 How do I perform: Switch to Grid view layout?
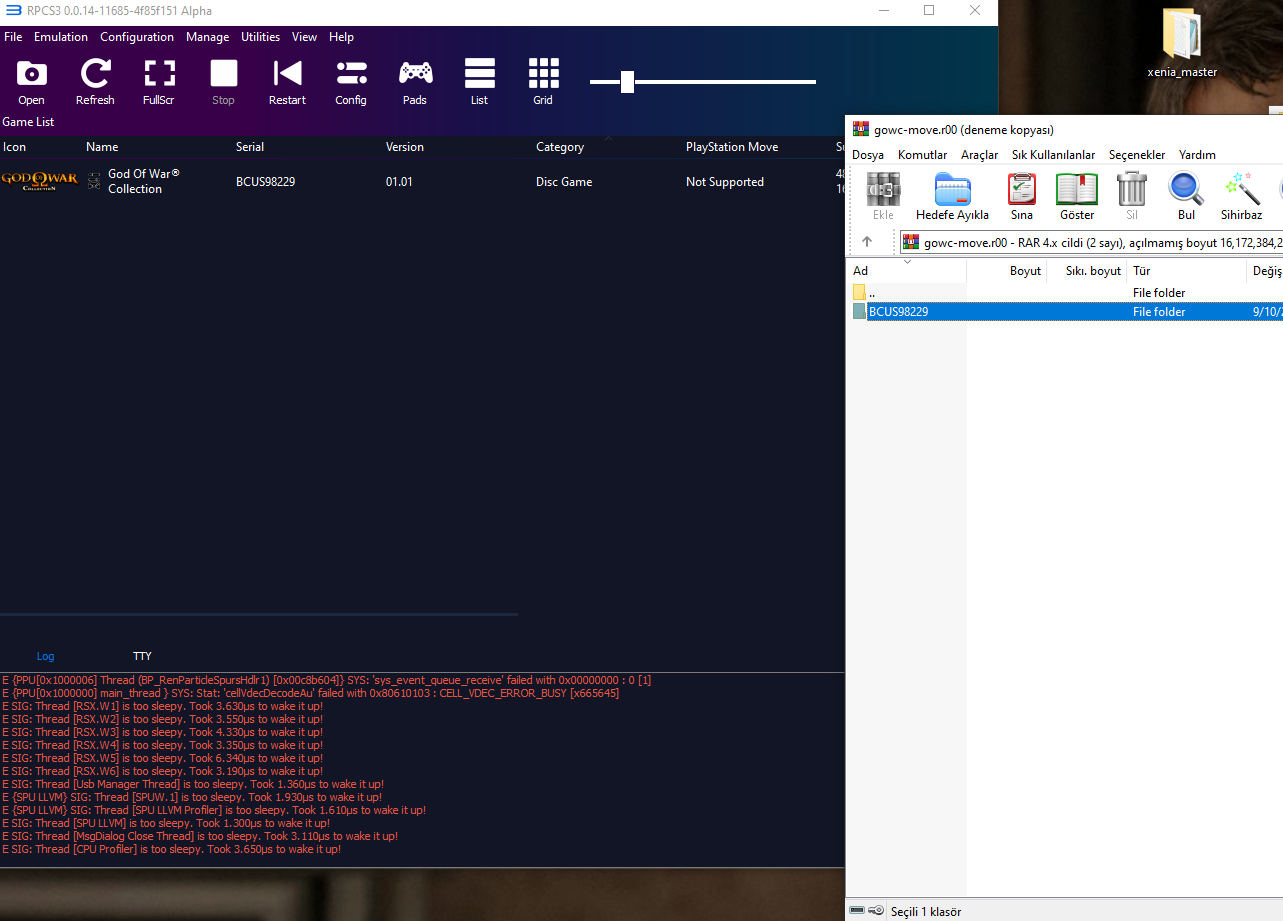click(x=543, y=74)
